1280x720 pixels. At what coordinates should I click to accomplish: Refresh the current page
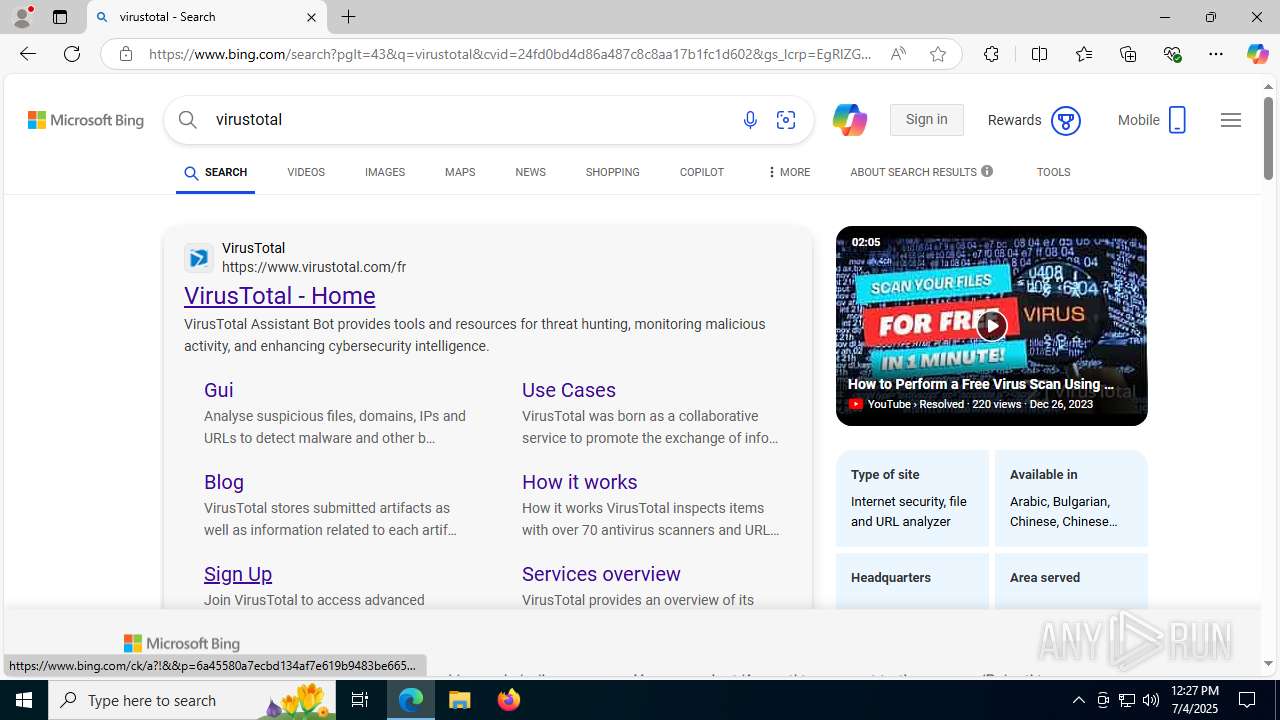pyautogui.click(x=72, y=54)
